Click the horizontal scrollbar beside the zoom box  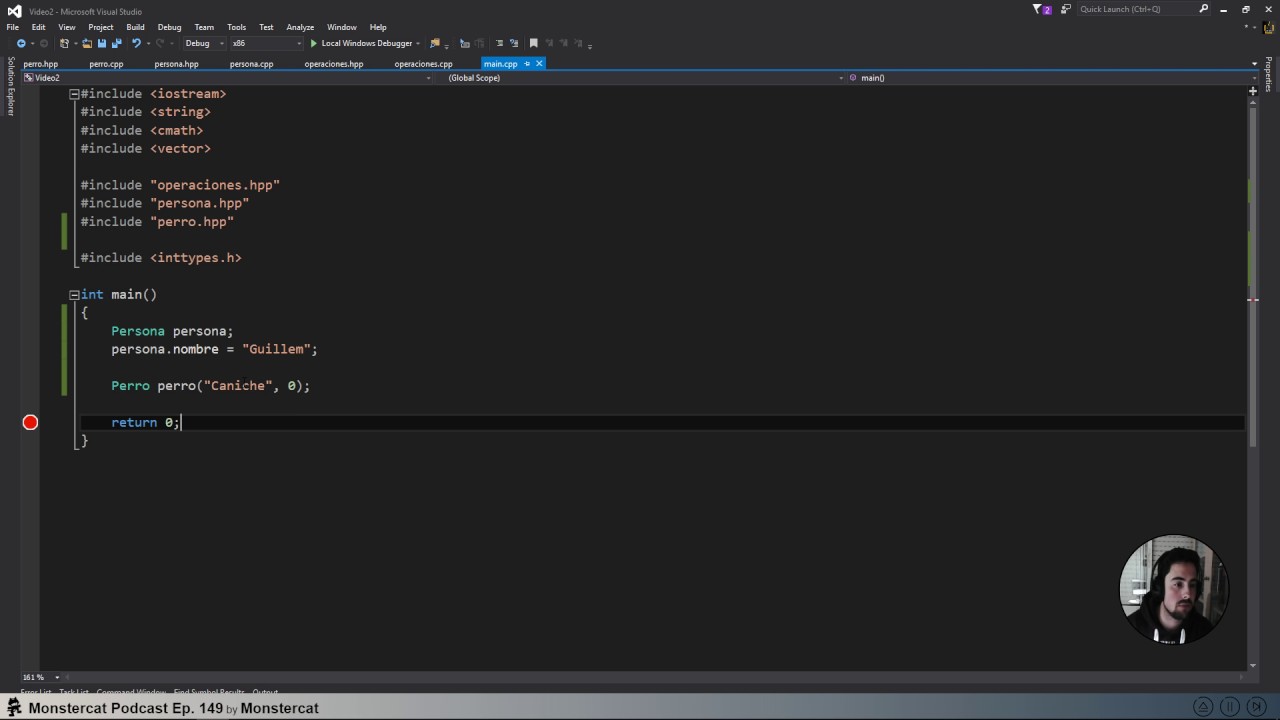655,677
